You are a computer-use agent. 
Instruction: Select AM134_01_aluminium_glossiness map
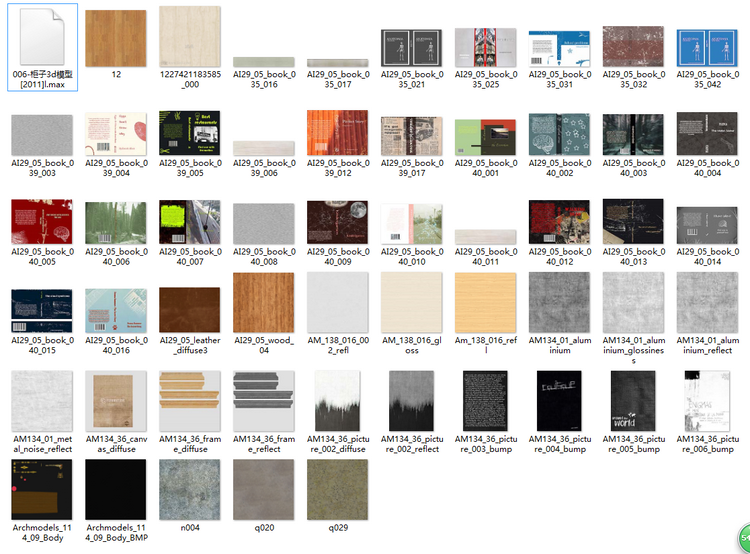tap(633, 302)
